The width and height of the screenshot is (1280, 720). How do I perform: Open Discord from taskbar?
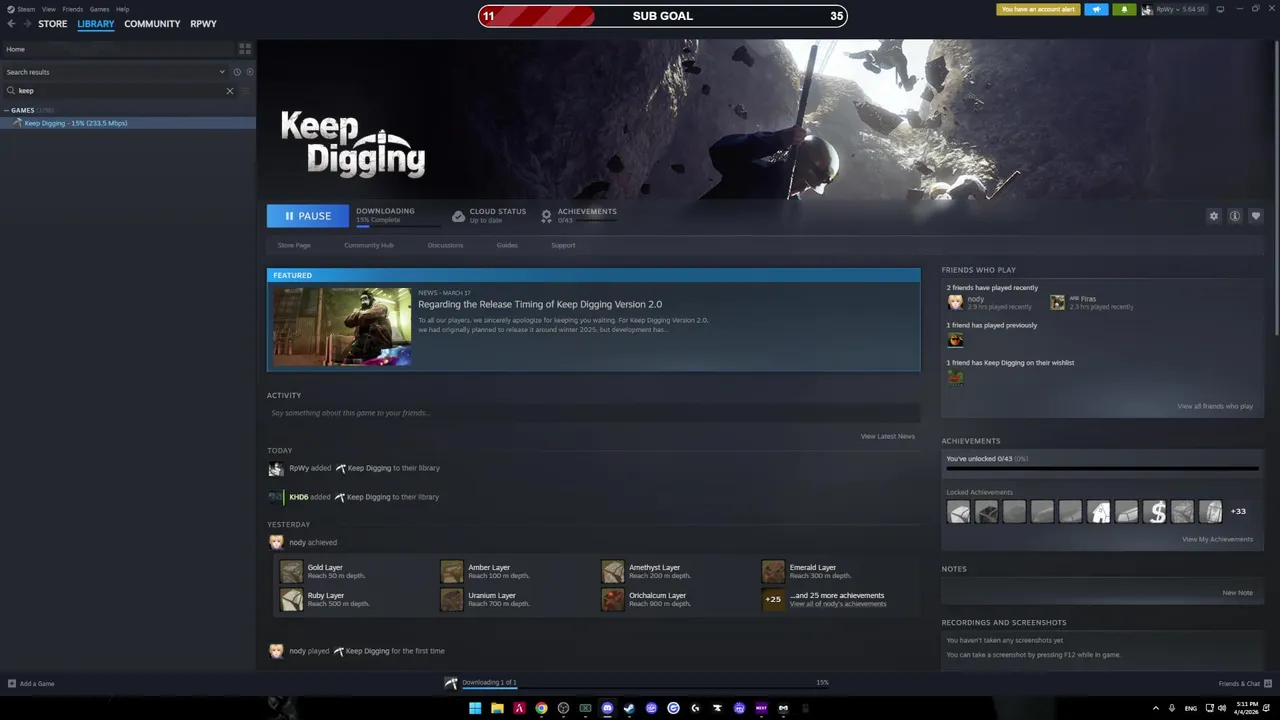coord(607,708)
